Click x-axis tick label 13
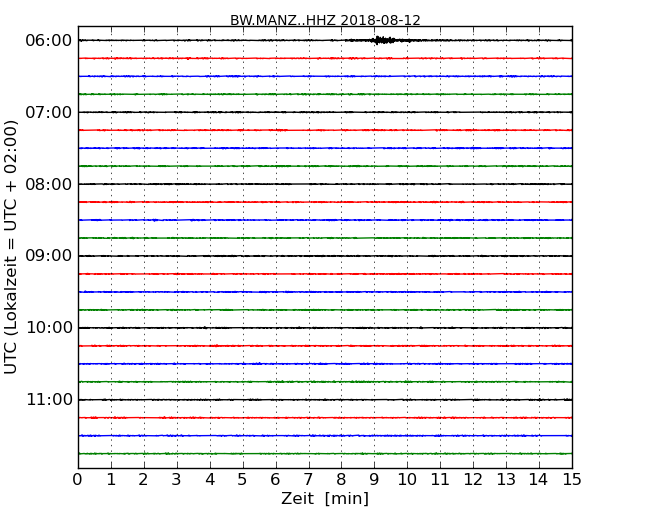Viewport: 650px width, 520px height. (506, 480)
